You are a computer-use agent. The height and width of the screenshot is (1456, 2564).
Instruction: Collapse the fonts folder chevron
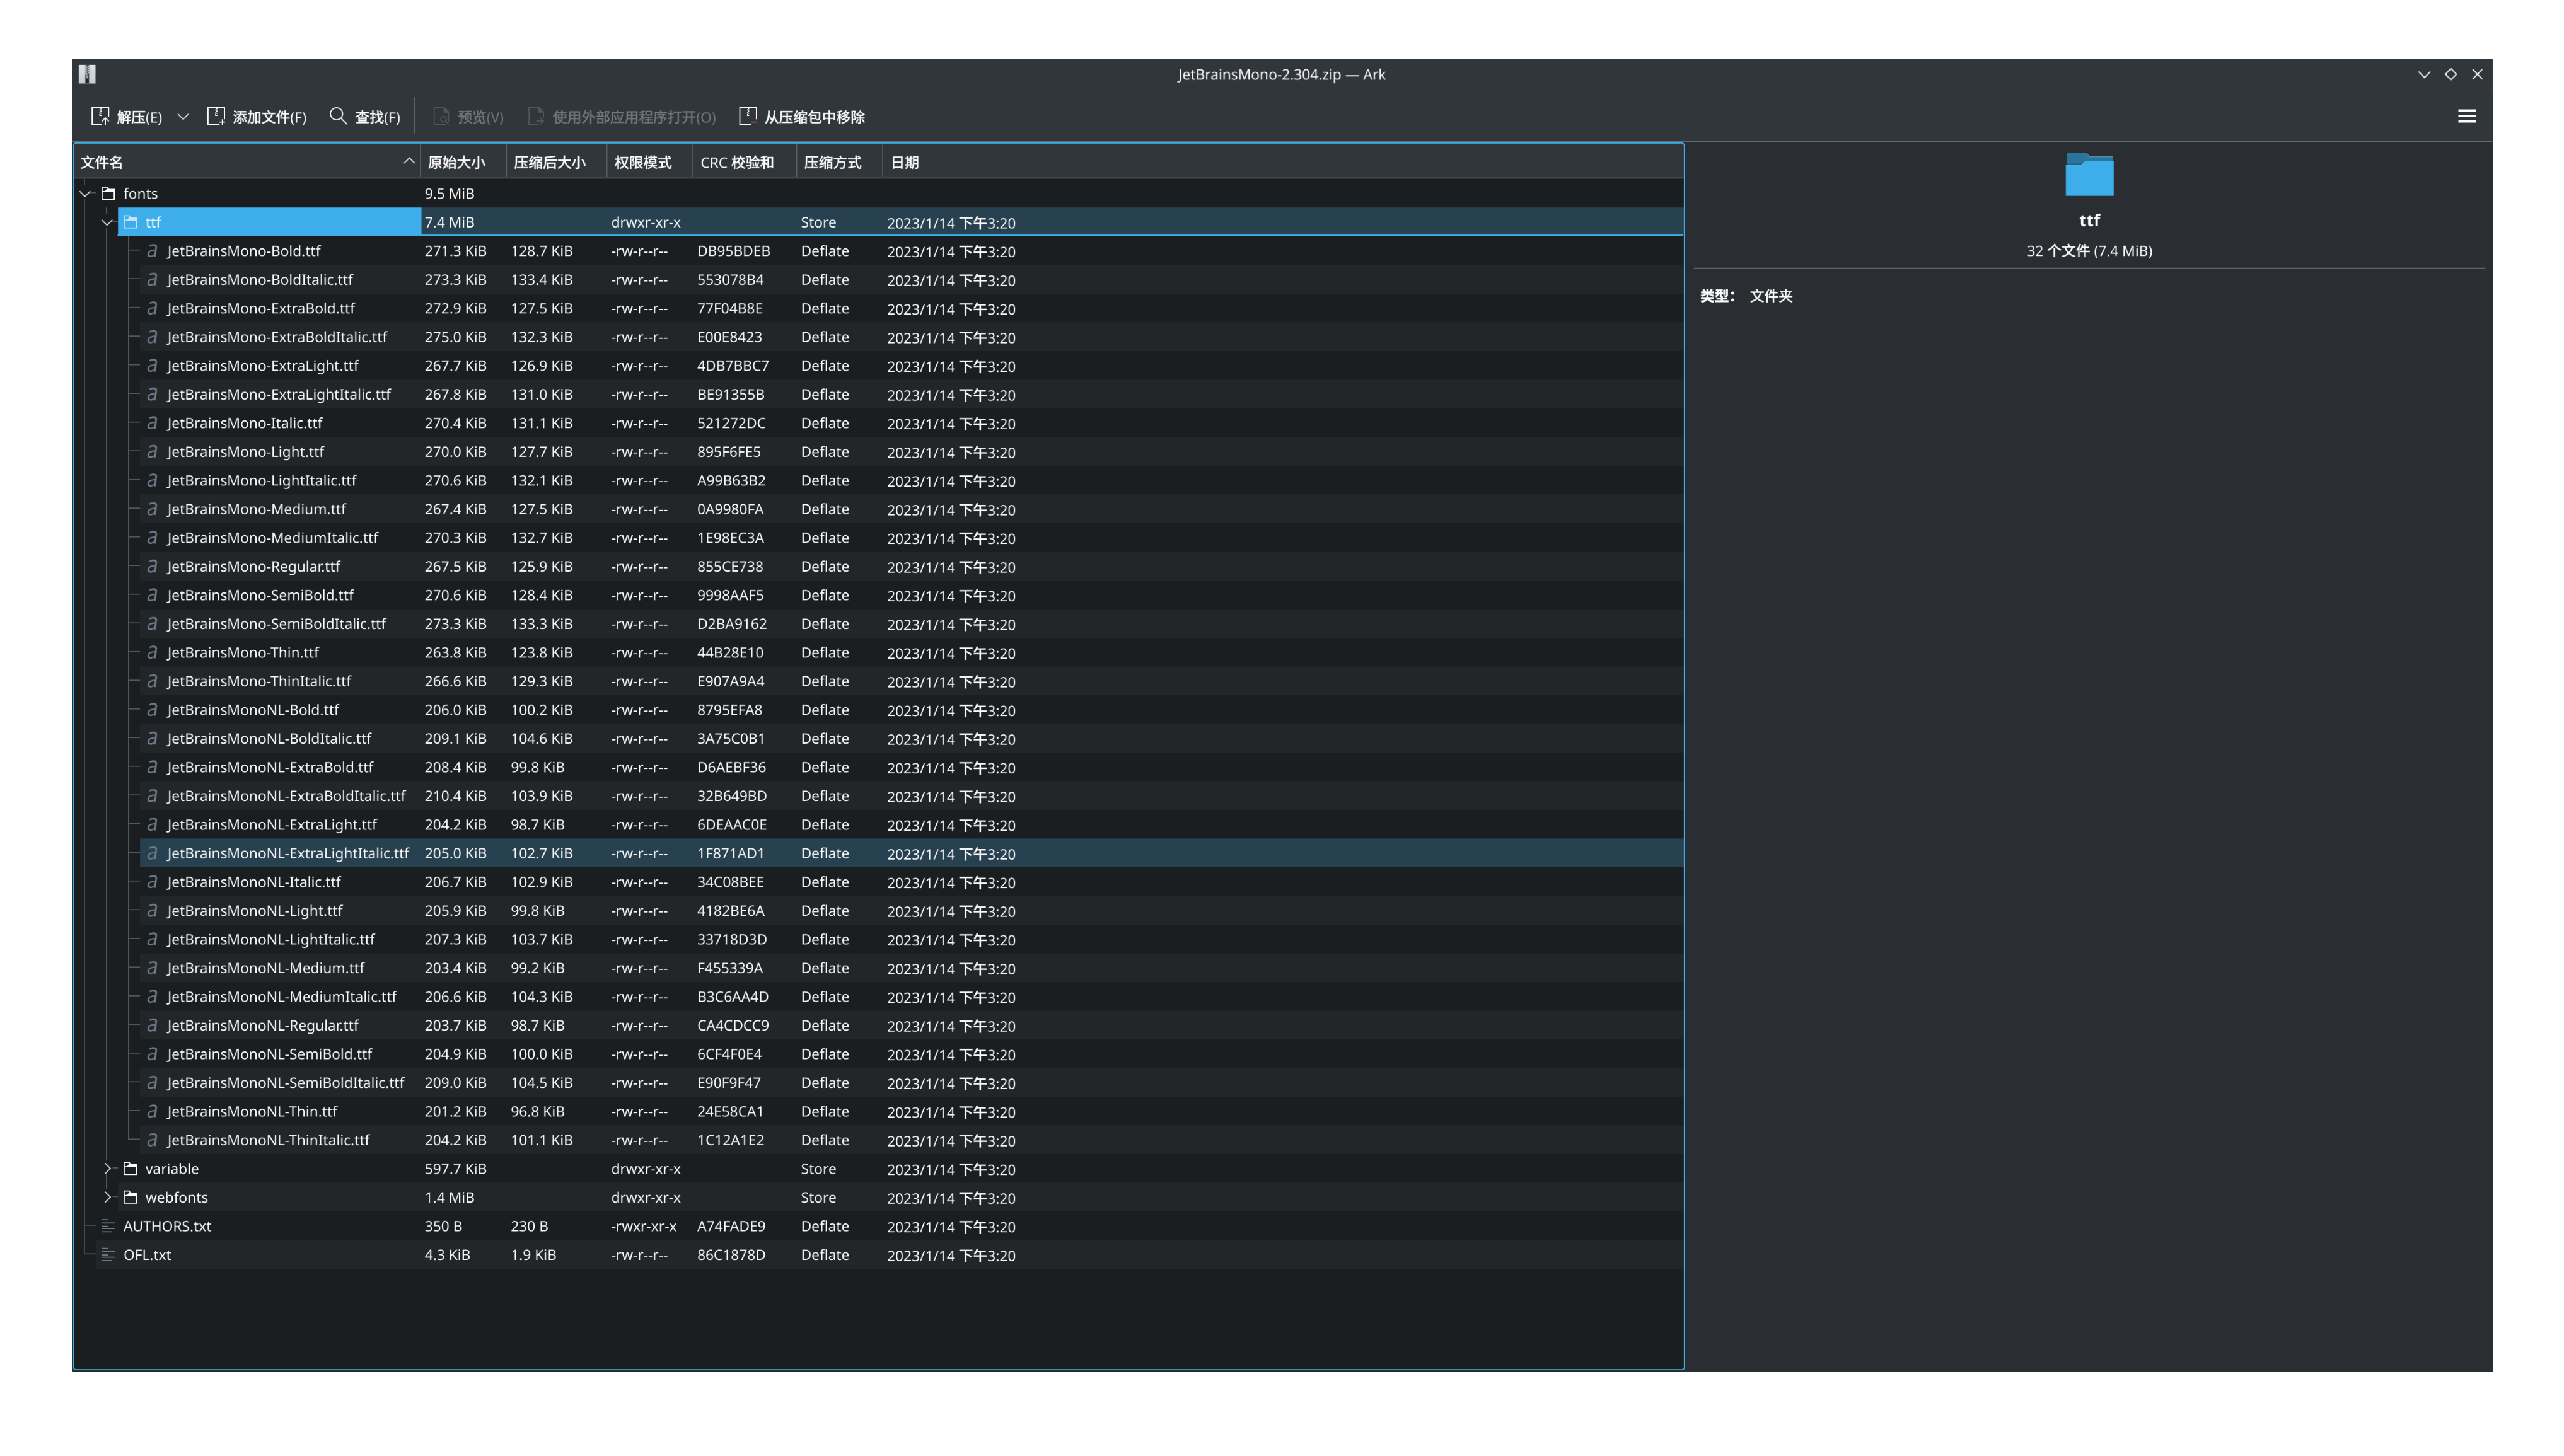[x=86, y=194]
